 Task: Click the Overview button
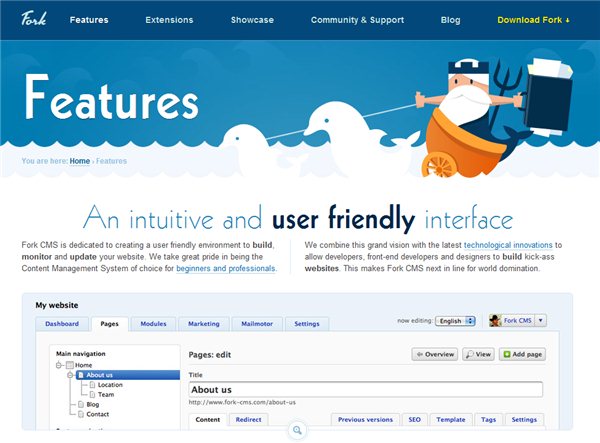click(x=435, y=354)
